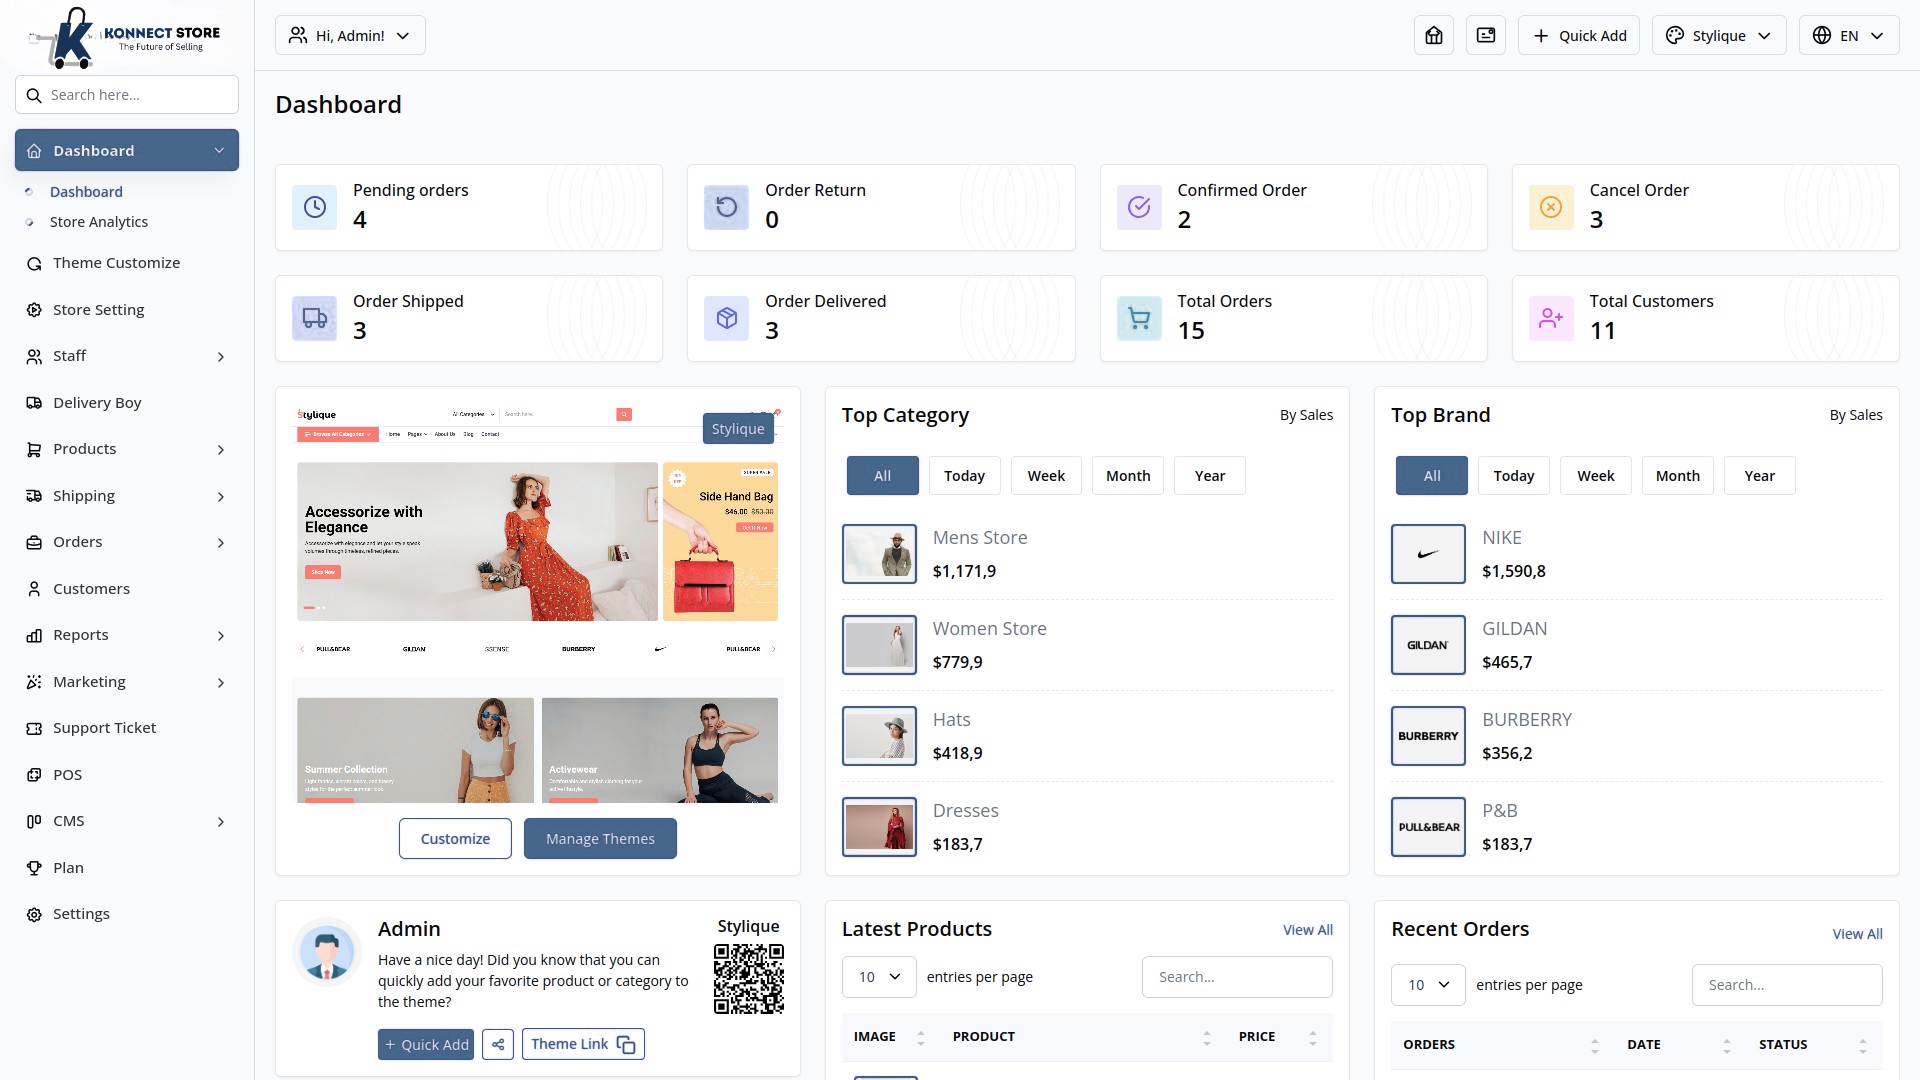Open the Hi, Admin! dropdown
The width and height of the screenshot is (1920, 1080).
tap(350, 36)
